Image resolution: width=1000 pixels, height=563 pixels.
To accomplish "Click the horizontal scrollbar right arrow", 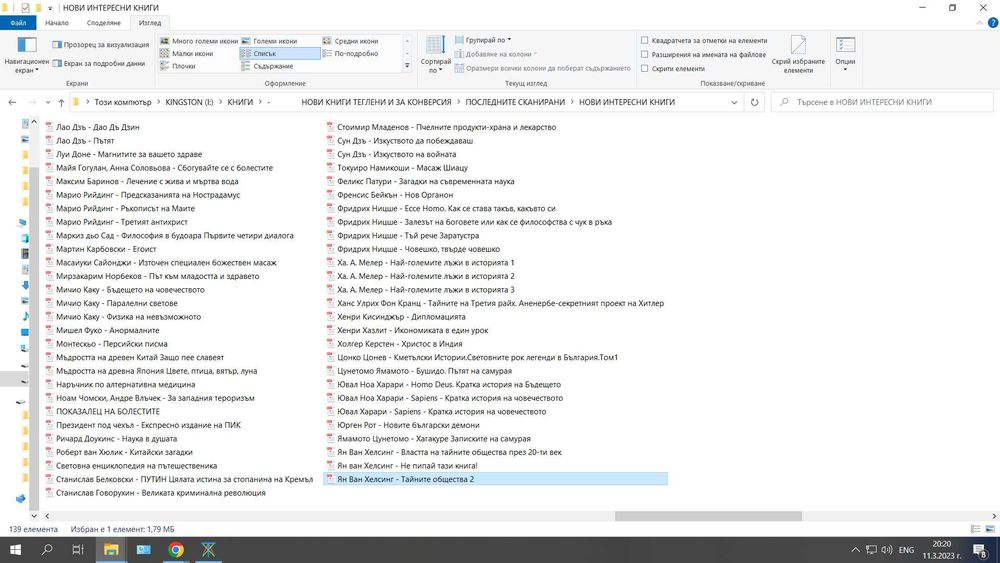I will click(994, 516).
